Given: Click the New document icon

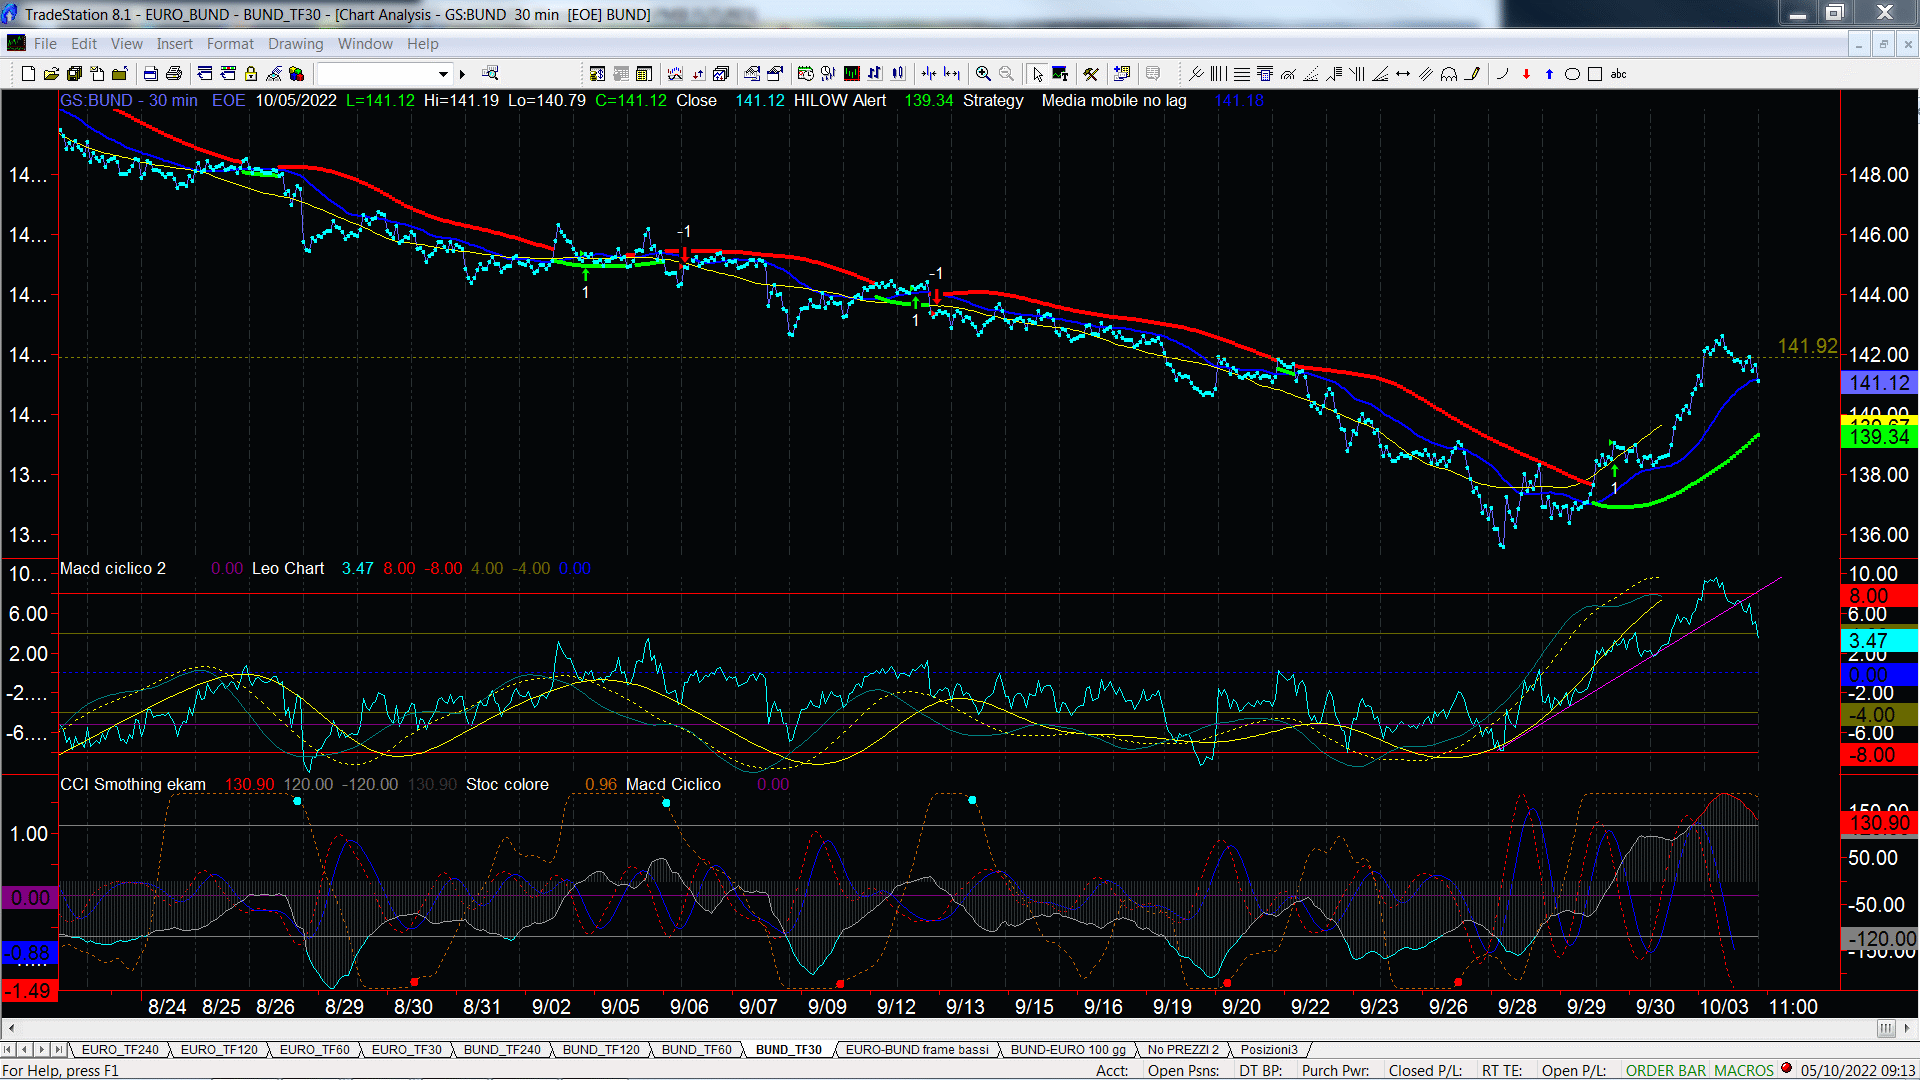Looking at the screenshot, I should pos(28,74).
